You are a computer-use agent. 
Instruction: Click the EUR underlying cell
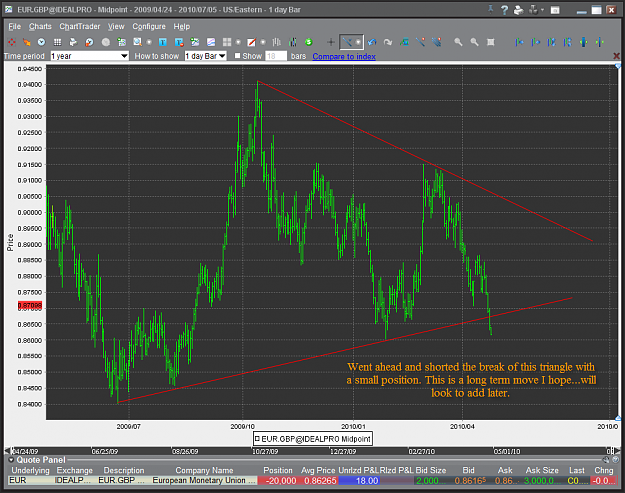click(30, 481)
